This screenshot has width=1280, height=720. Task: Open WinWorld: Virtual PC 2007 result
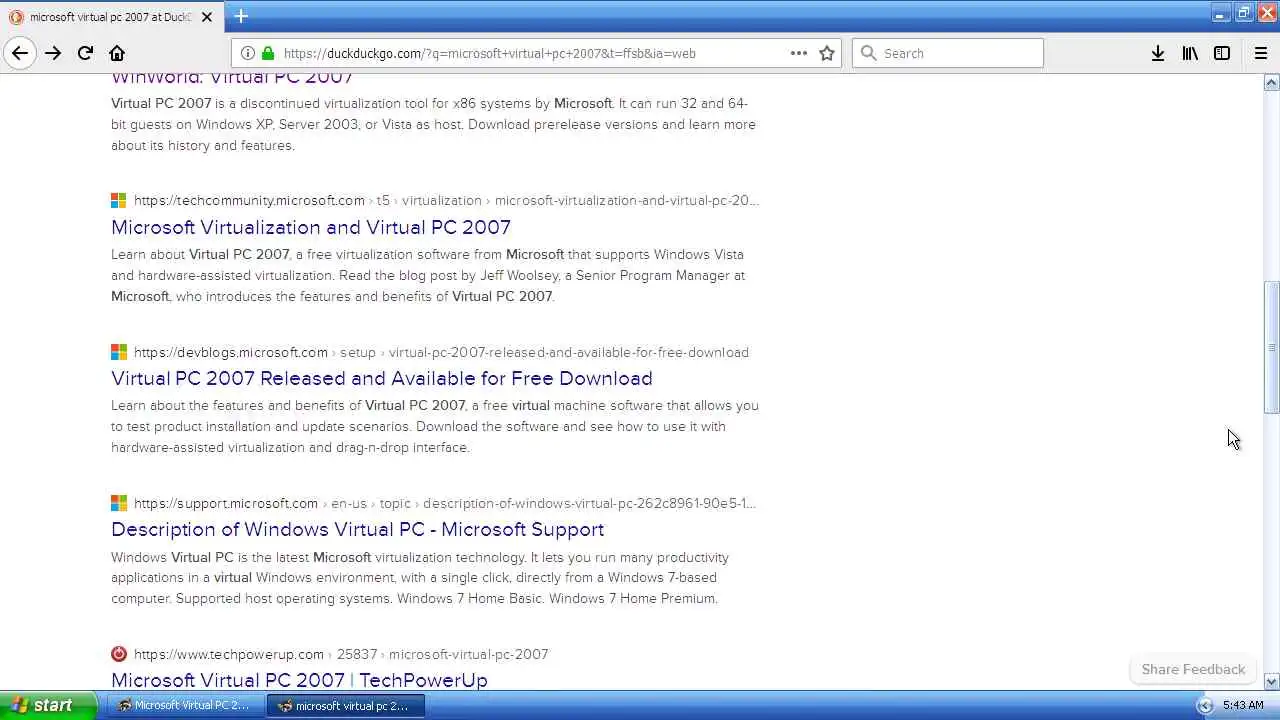232,77
